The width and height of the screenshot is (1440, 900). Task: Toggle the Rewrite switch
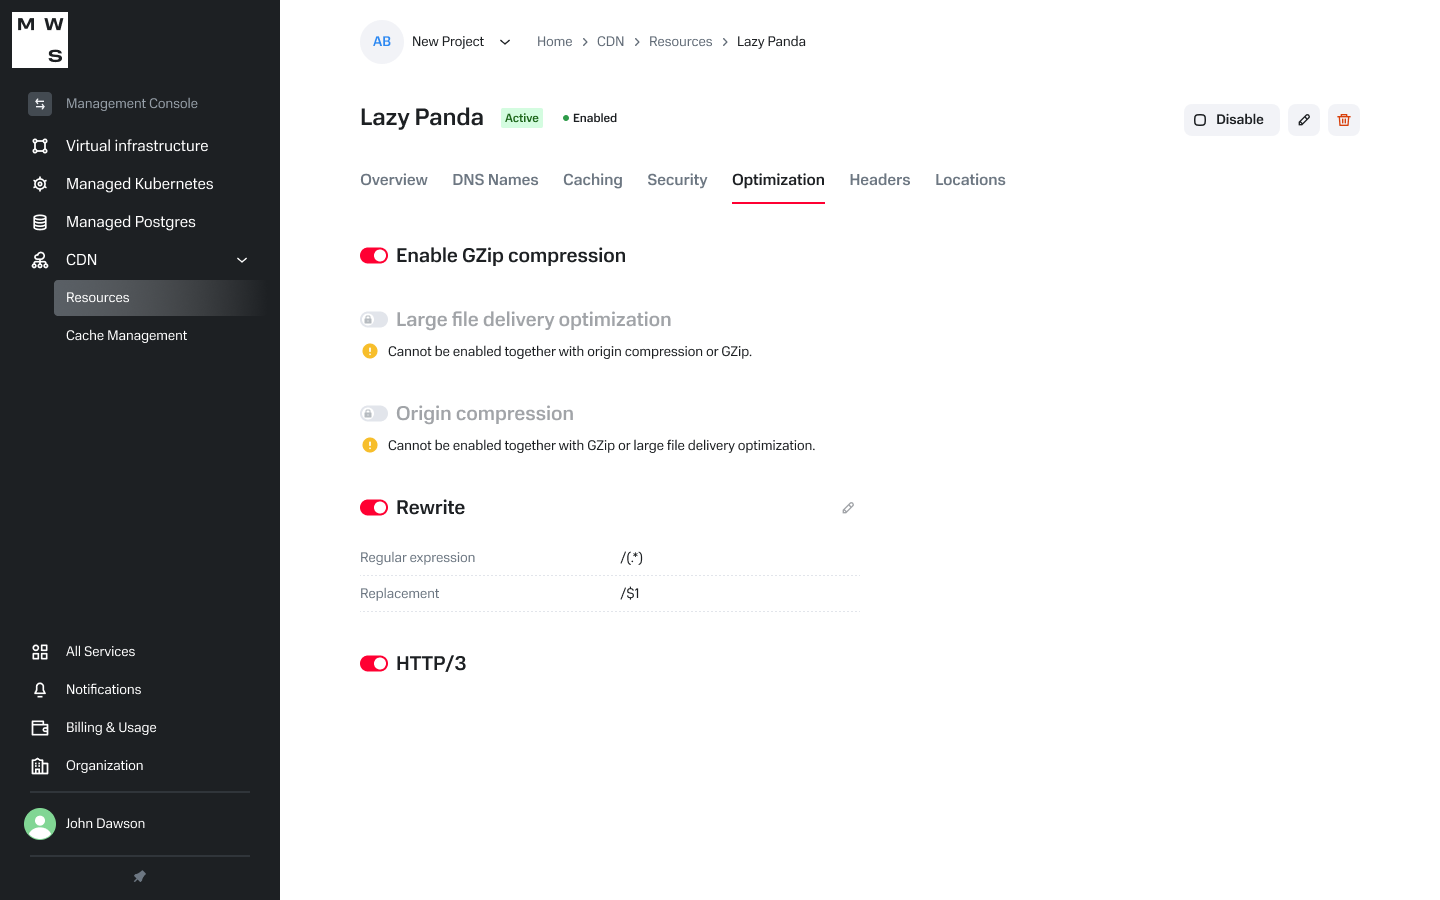(374, 508)
